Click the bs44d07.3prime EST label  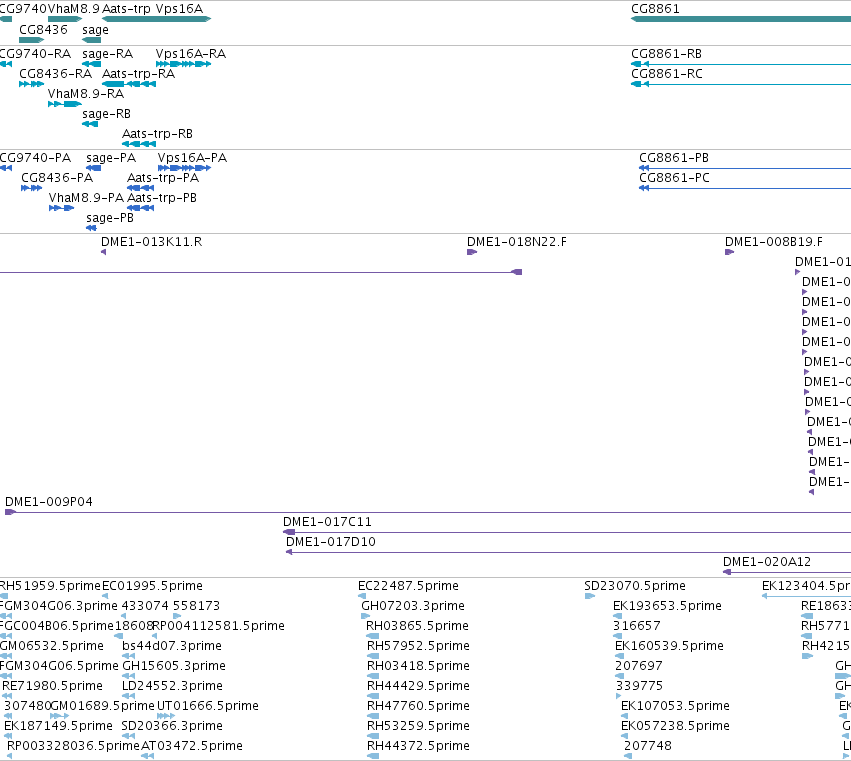click(172, 646)
